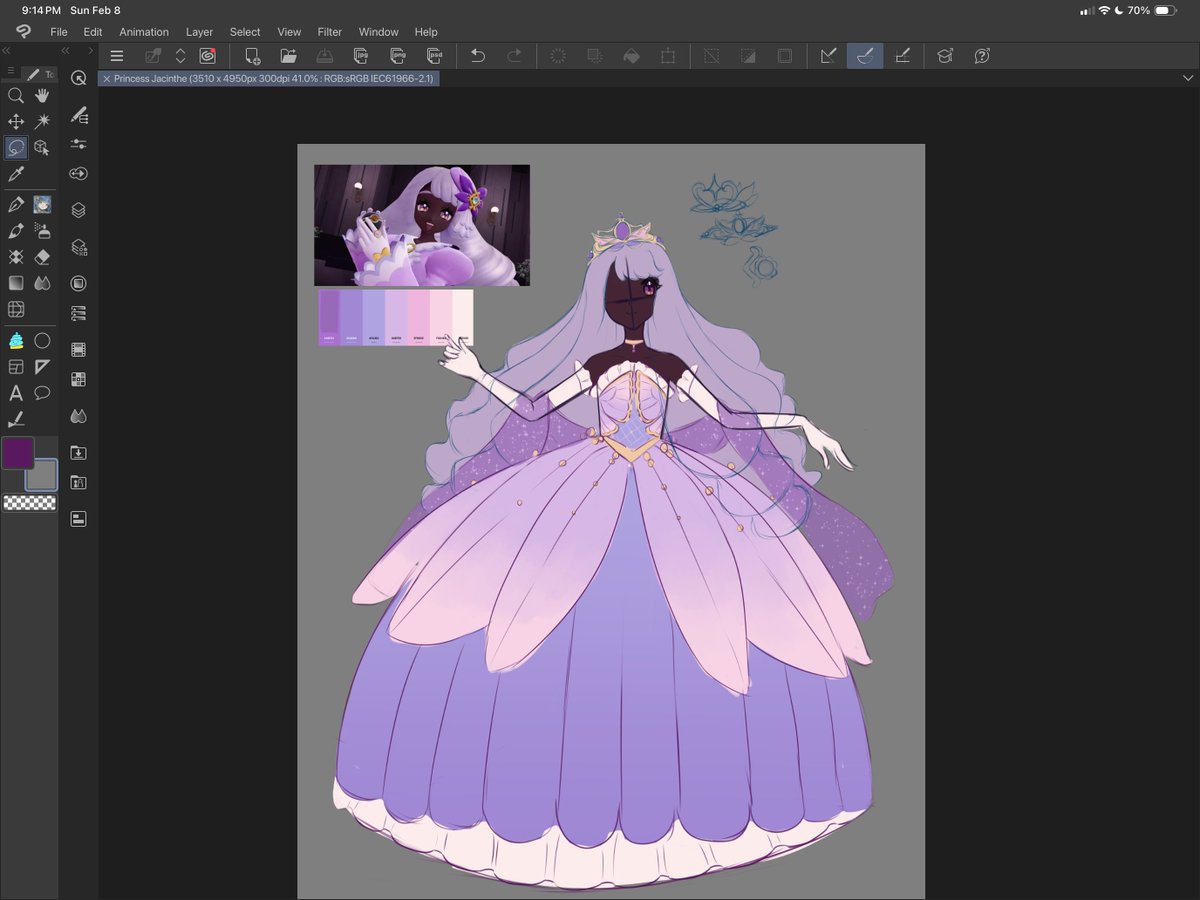Image resolution: width=1200 pixels, height=900 pixels.
Task: Click the command bar up/down arrows
Action: [180, 56]
